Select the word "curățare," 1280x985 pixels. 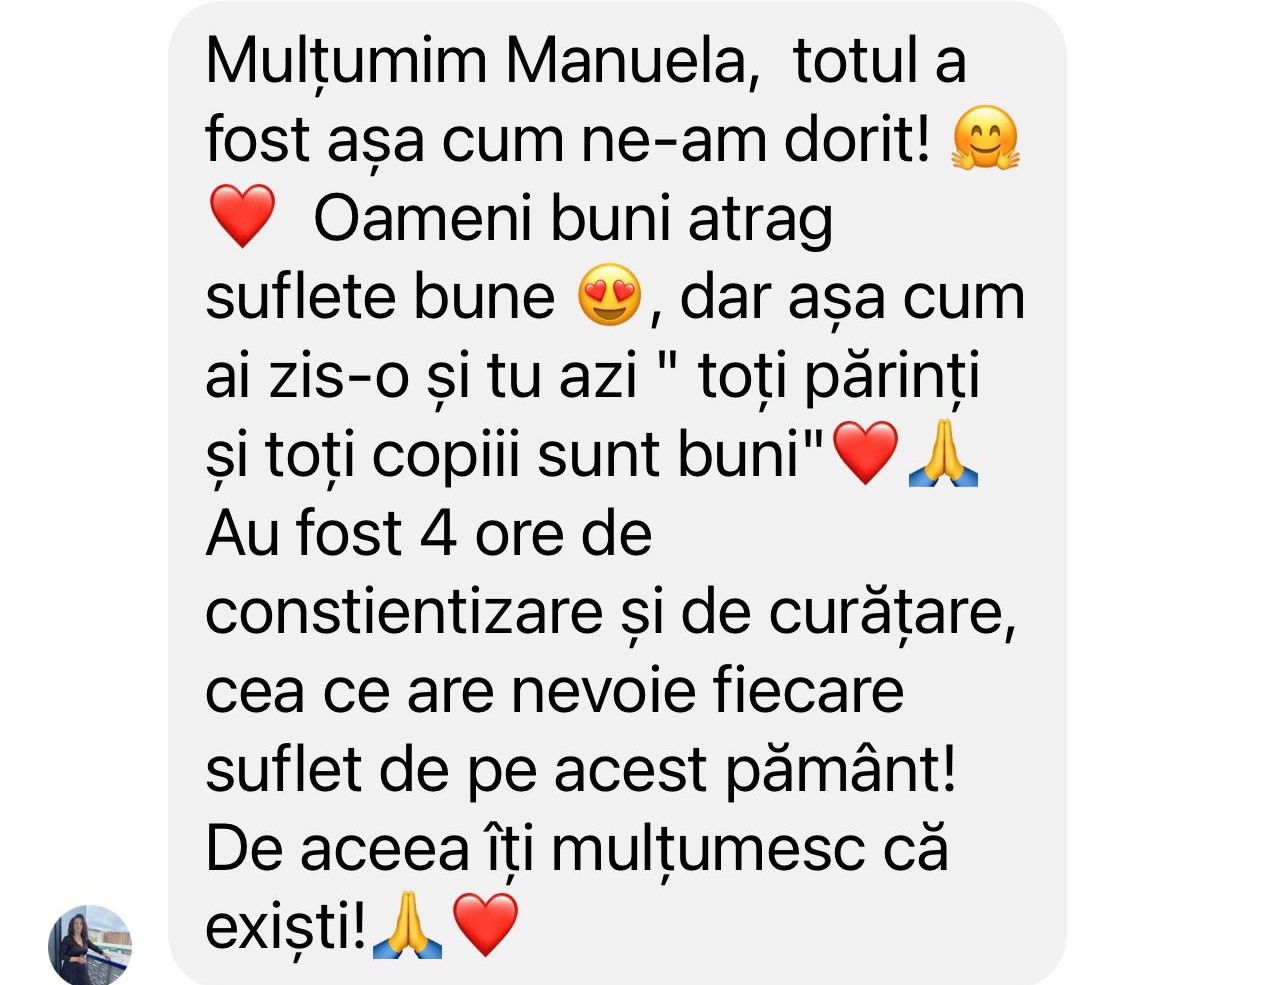click(x=892, y=613)
